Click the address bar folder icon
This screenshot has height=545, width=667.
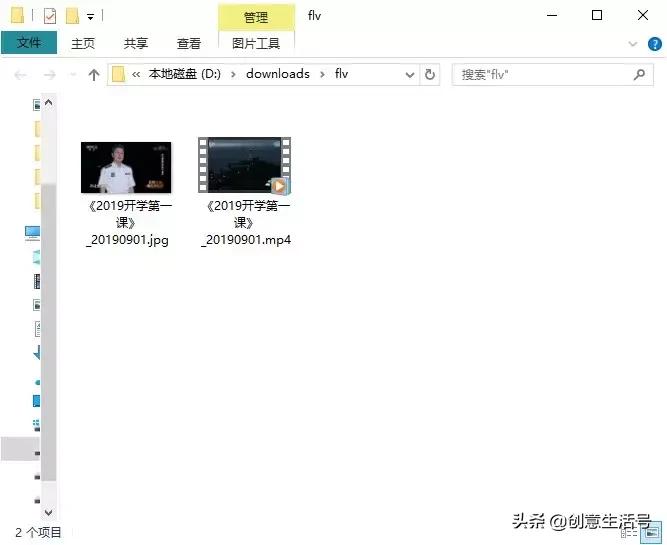coord(118,74)
